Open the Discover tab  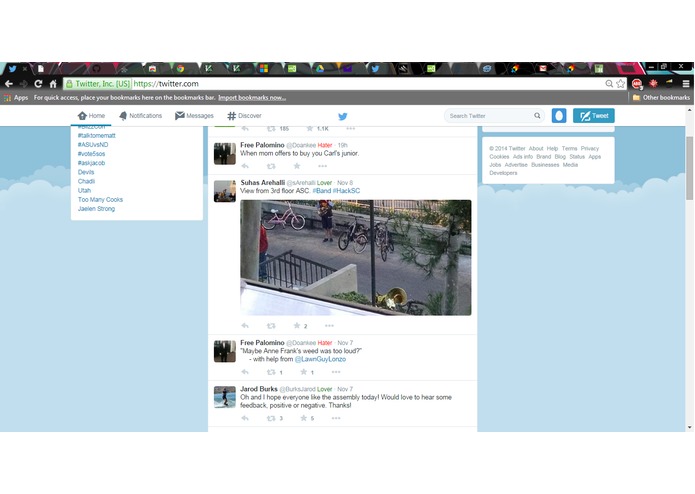click(x=244, y=116)
